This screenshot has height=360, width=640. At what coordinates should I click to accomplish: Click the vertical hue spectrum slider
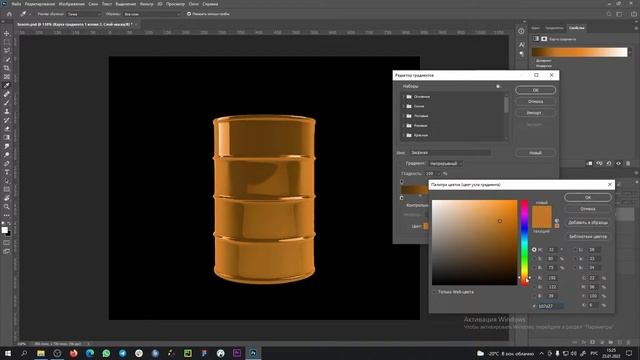click(524, 242)
